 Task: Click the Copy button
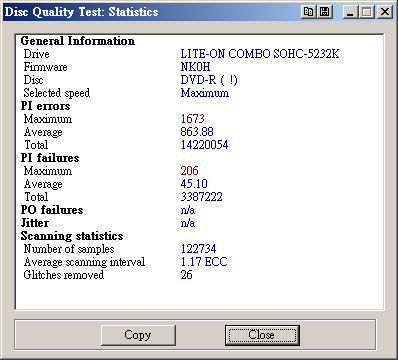[138, 335]
